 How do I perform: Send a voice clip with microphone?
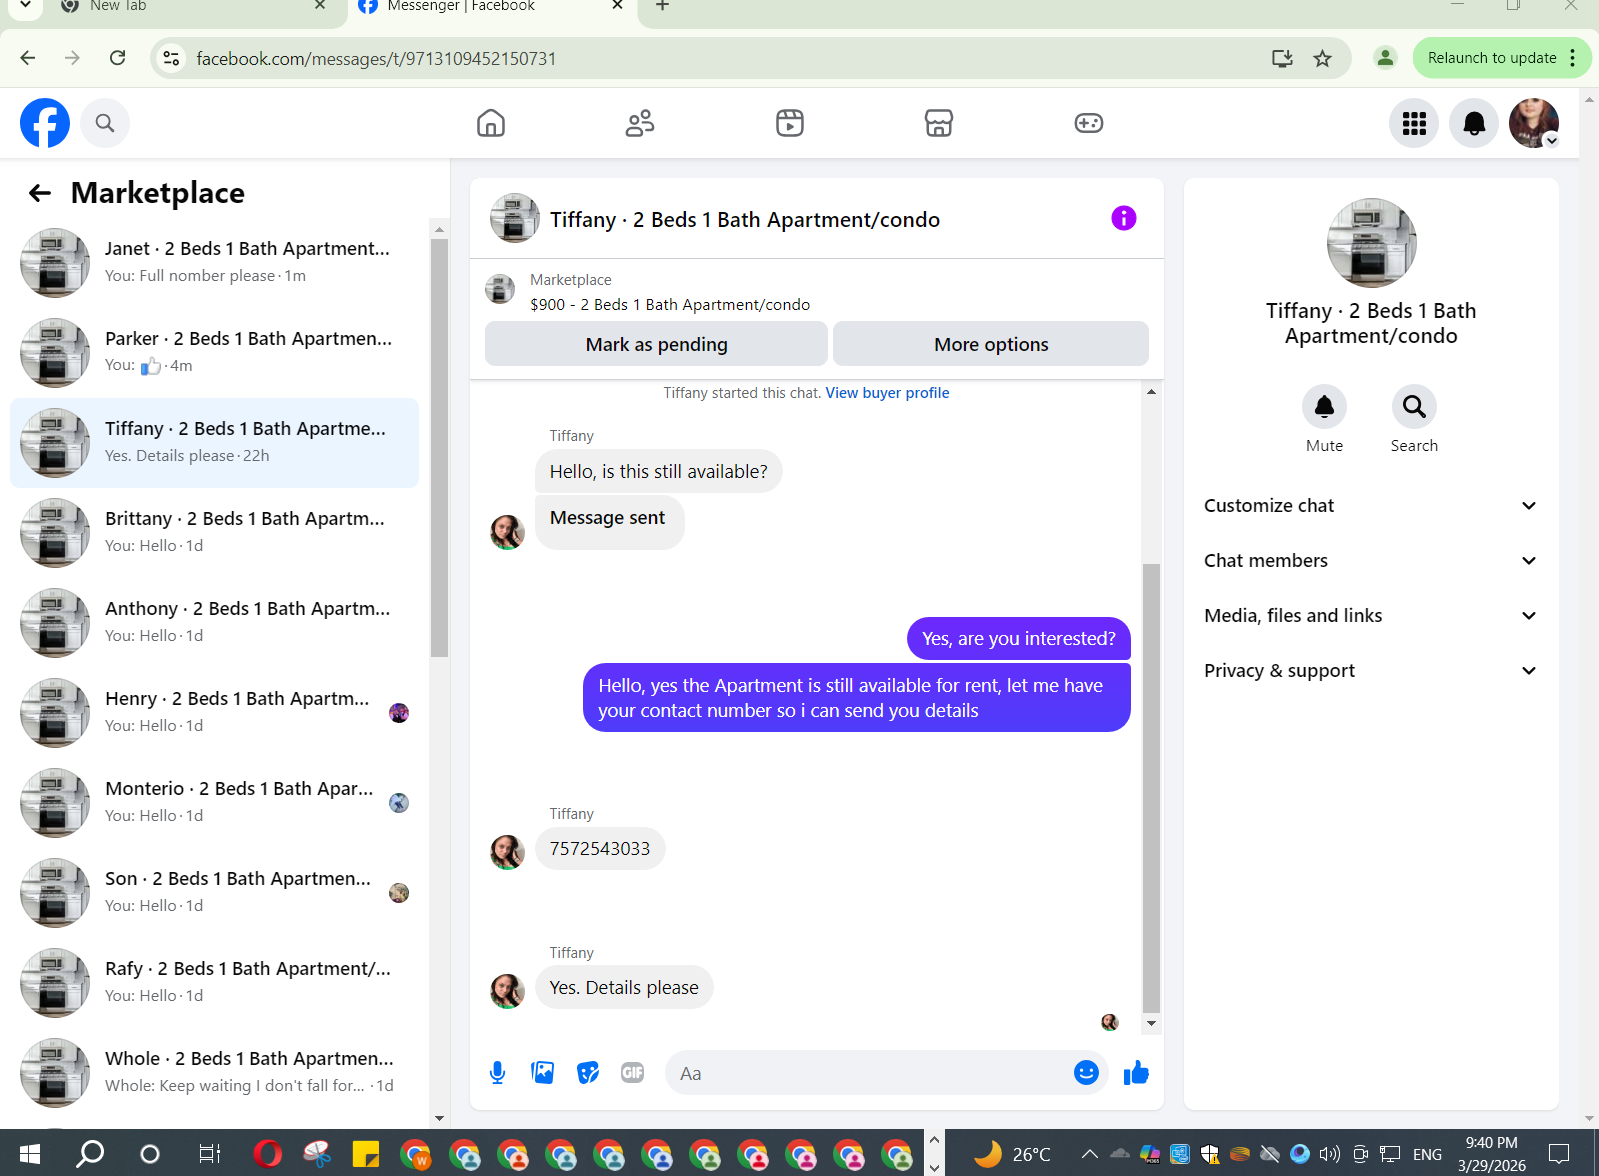pos(497,1073)
